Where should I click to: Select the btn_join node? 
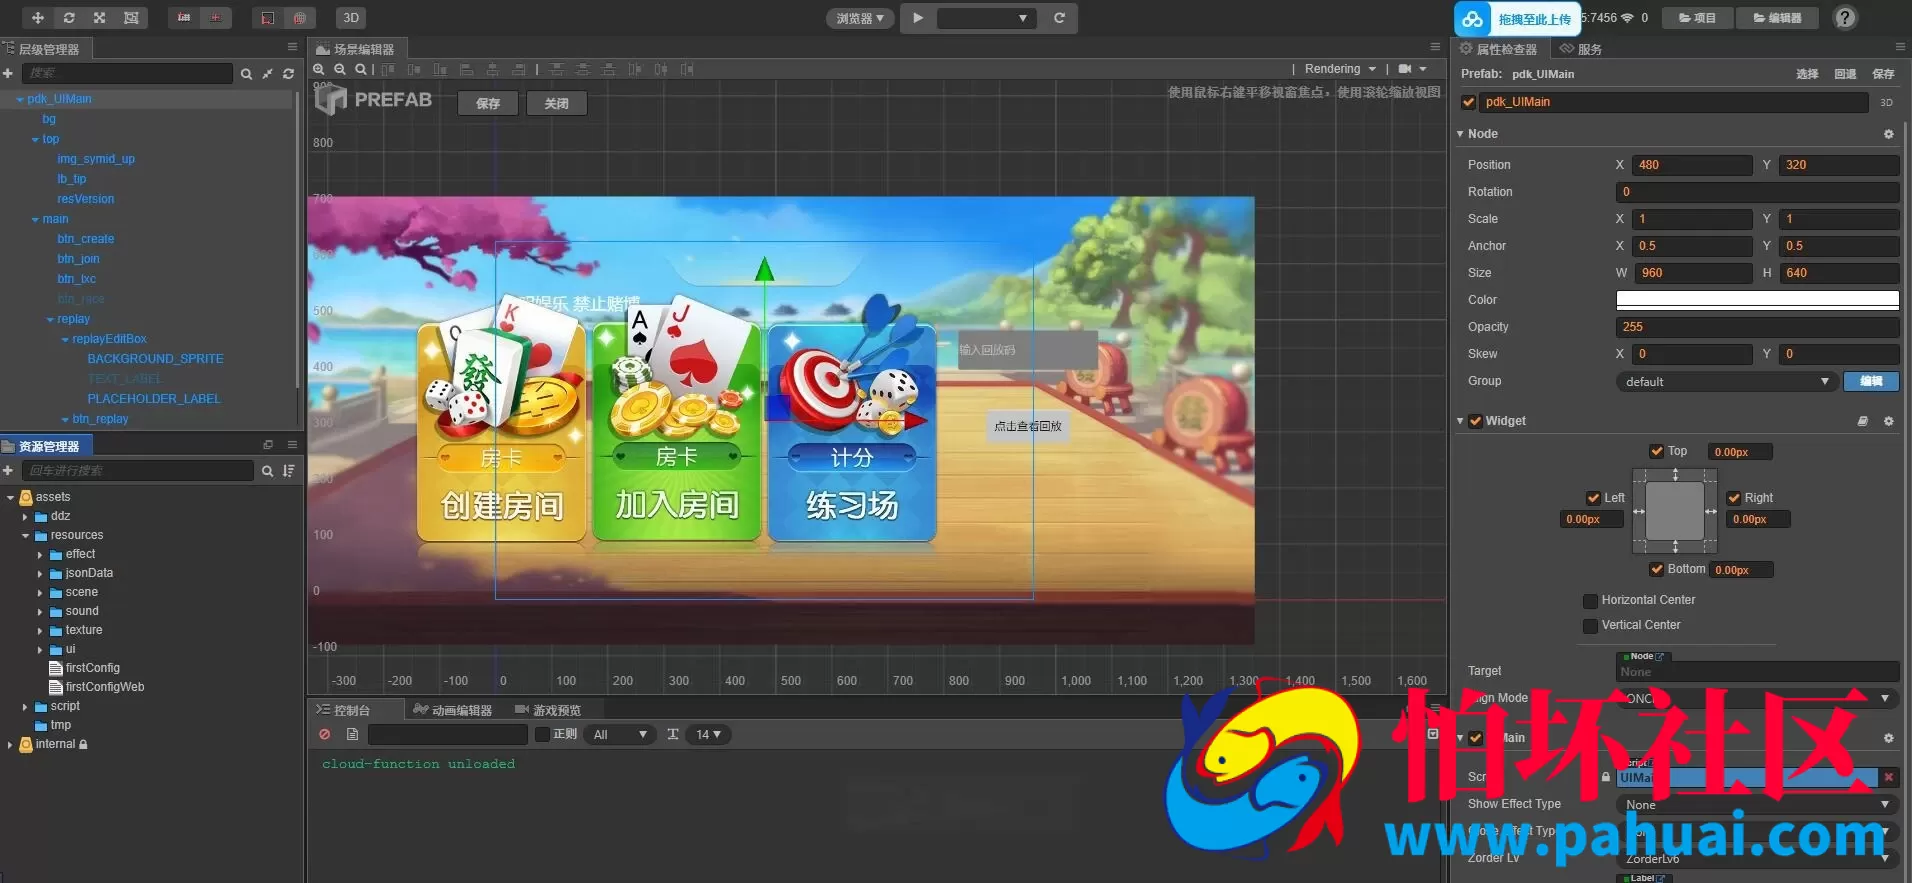click(78, 259)
